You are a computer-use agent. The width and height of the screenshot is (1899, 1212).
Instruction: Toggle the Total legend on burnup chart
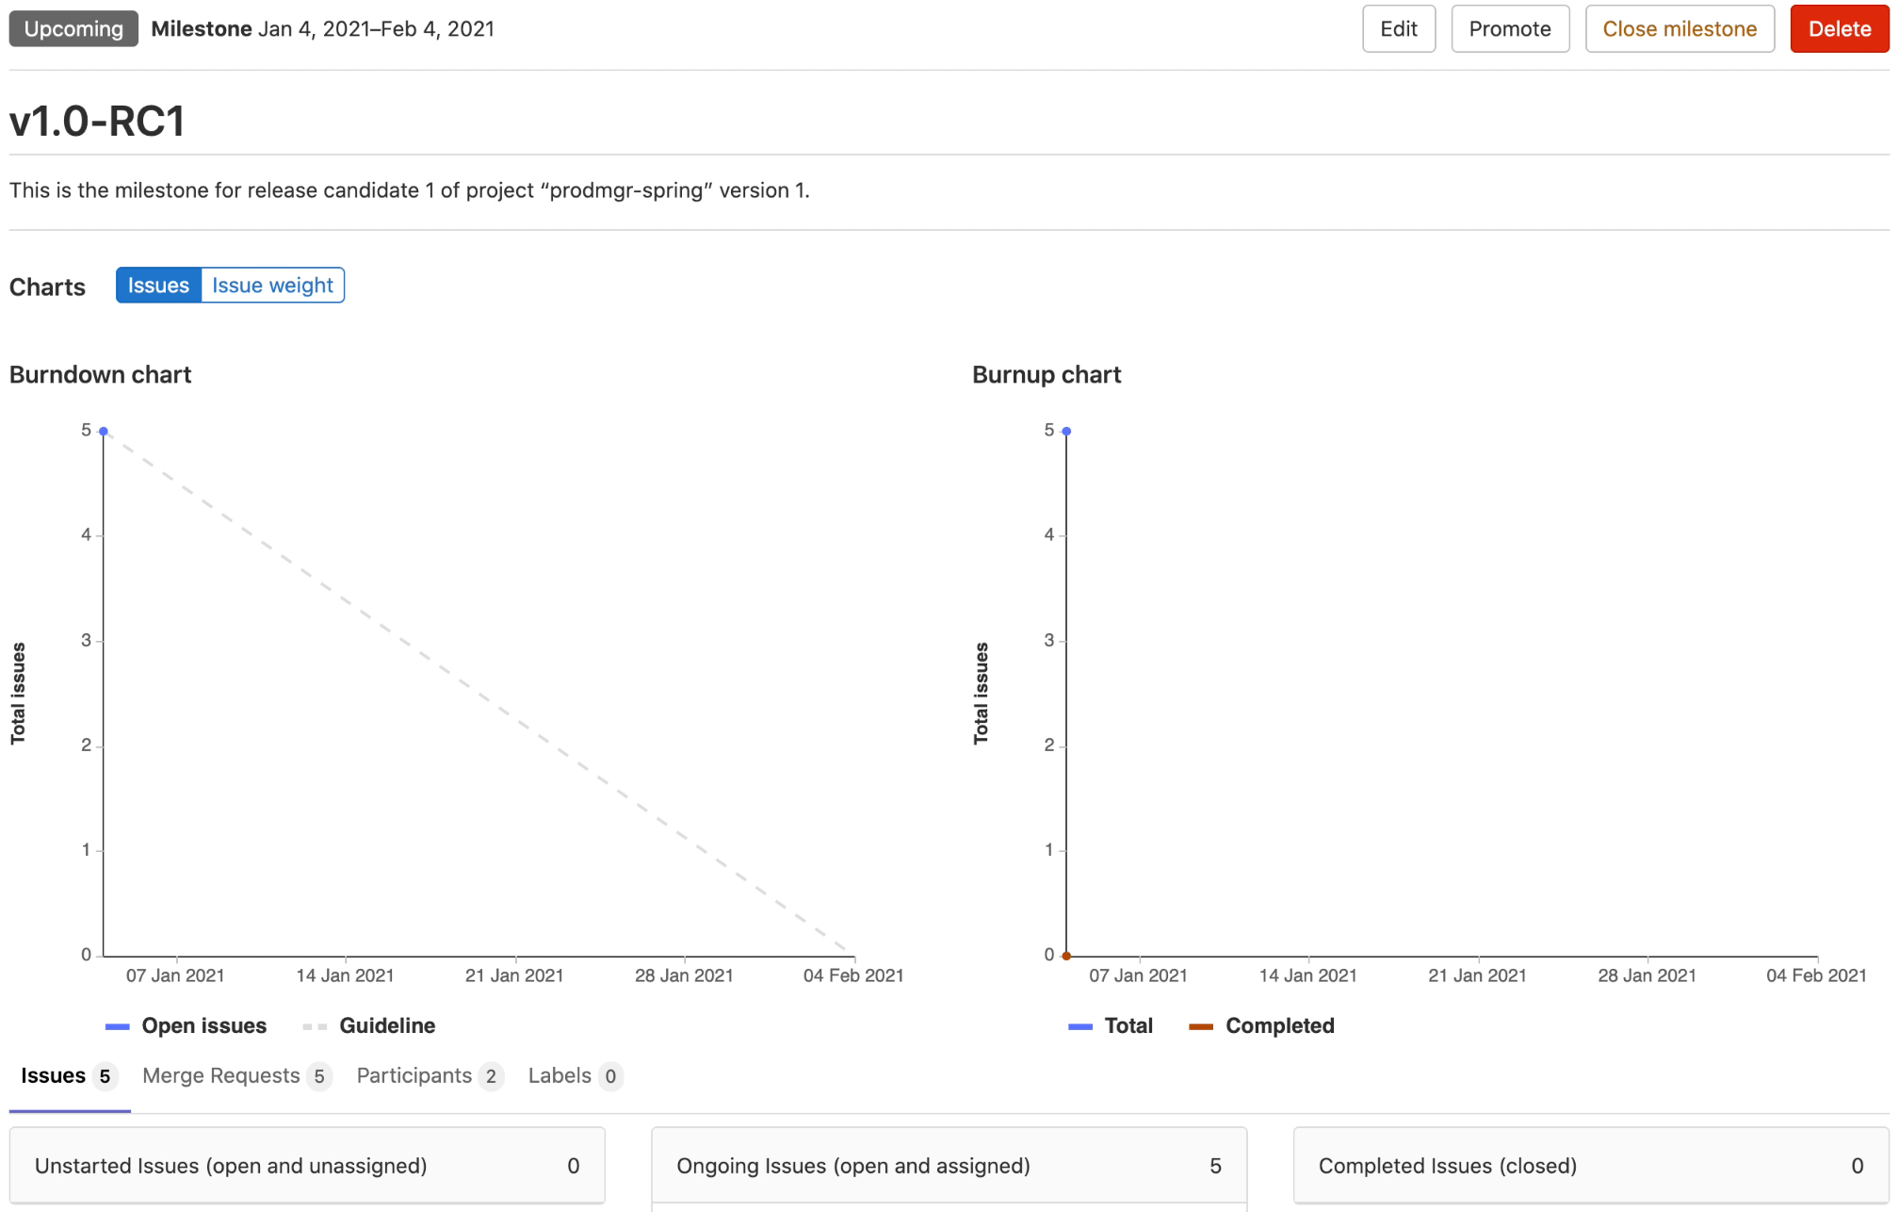[1111, 1025]
